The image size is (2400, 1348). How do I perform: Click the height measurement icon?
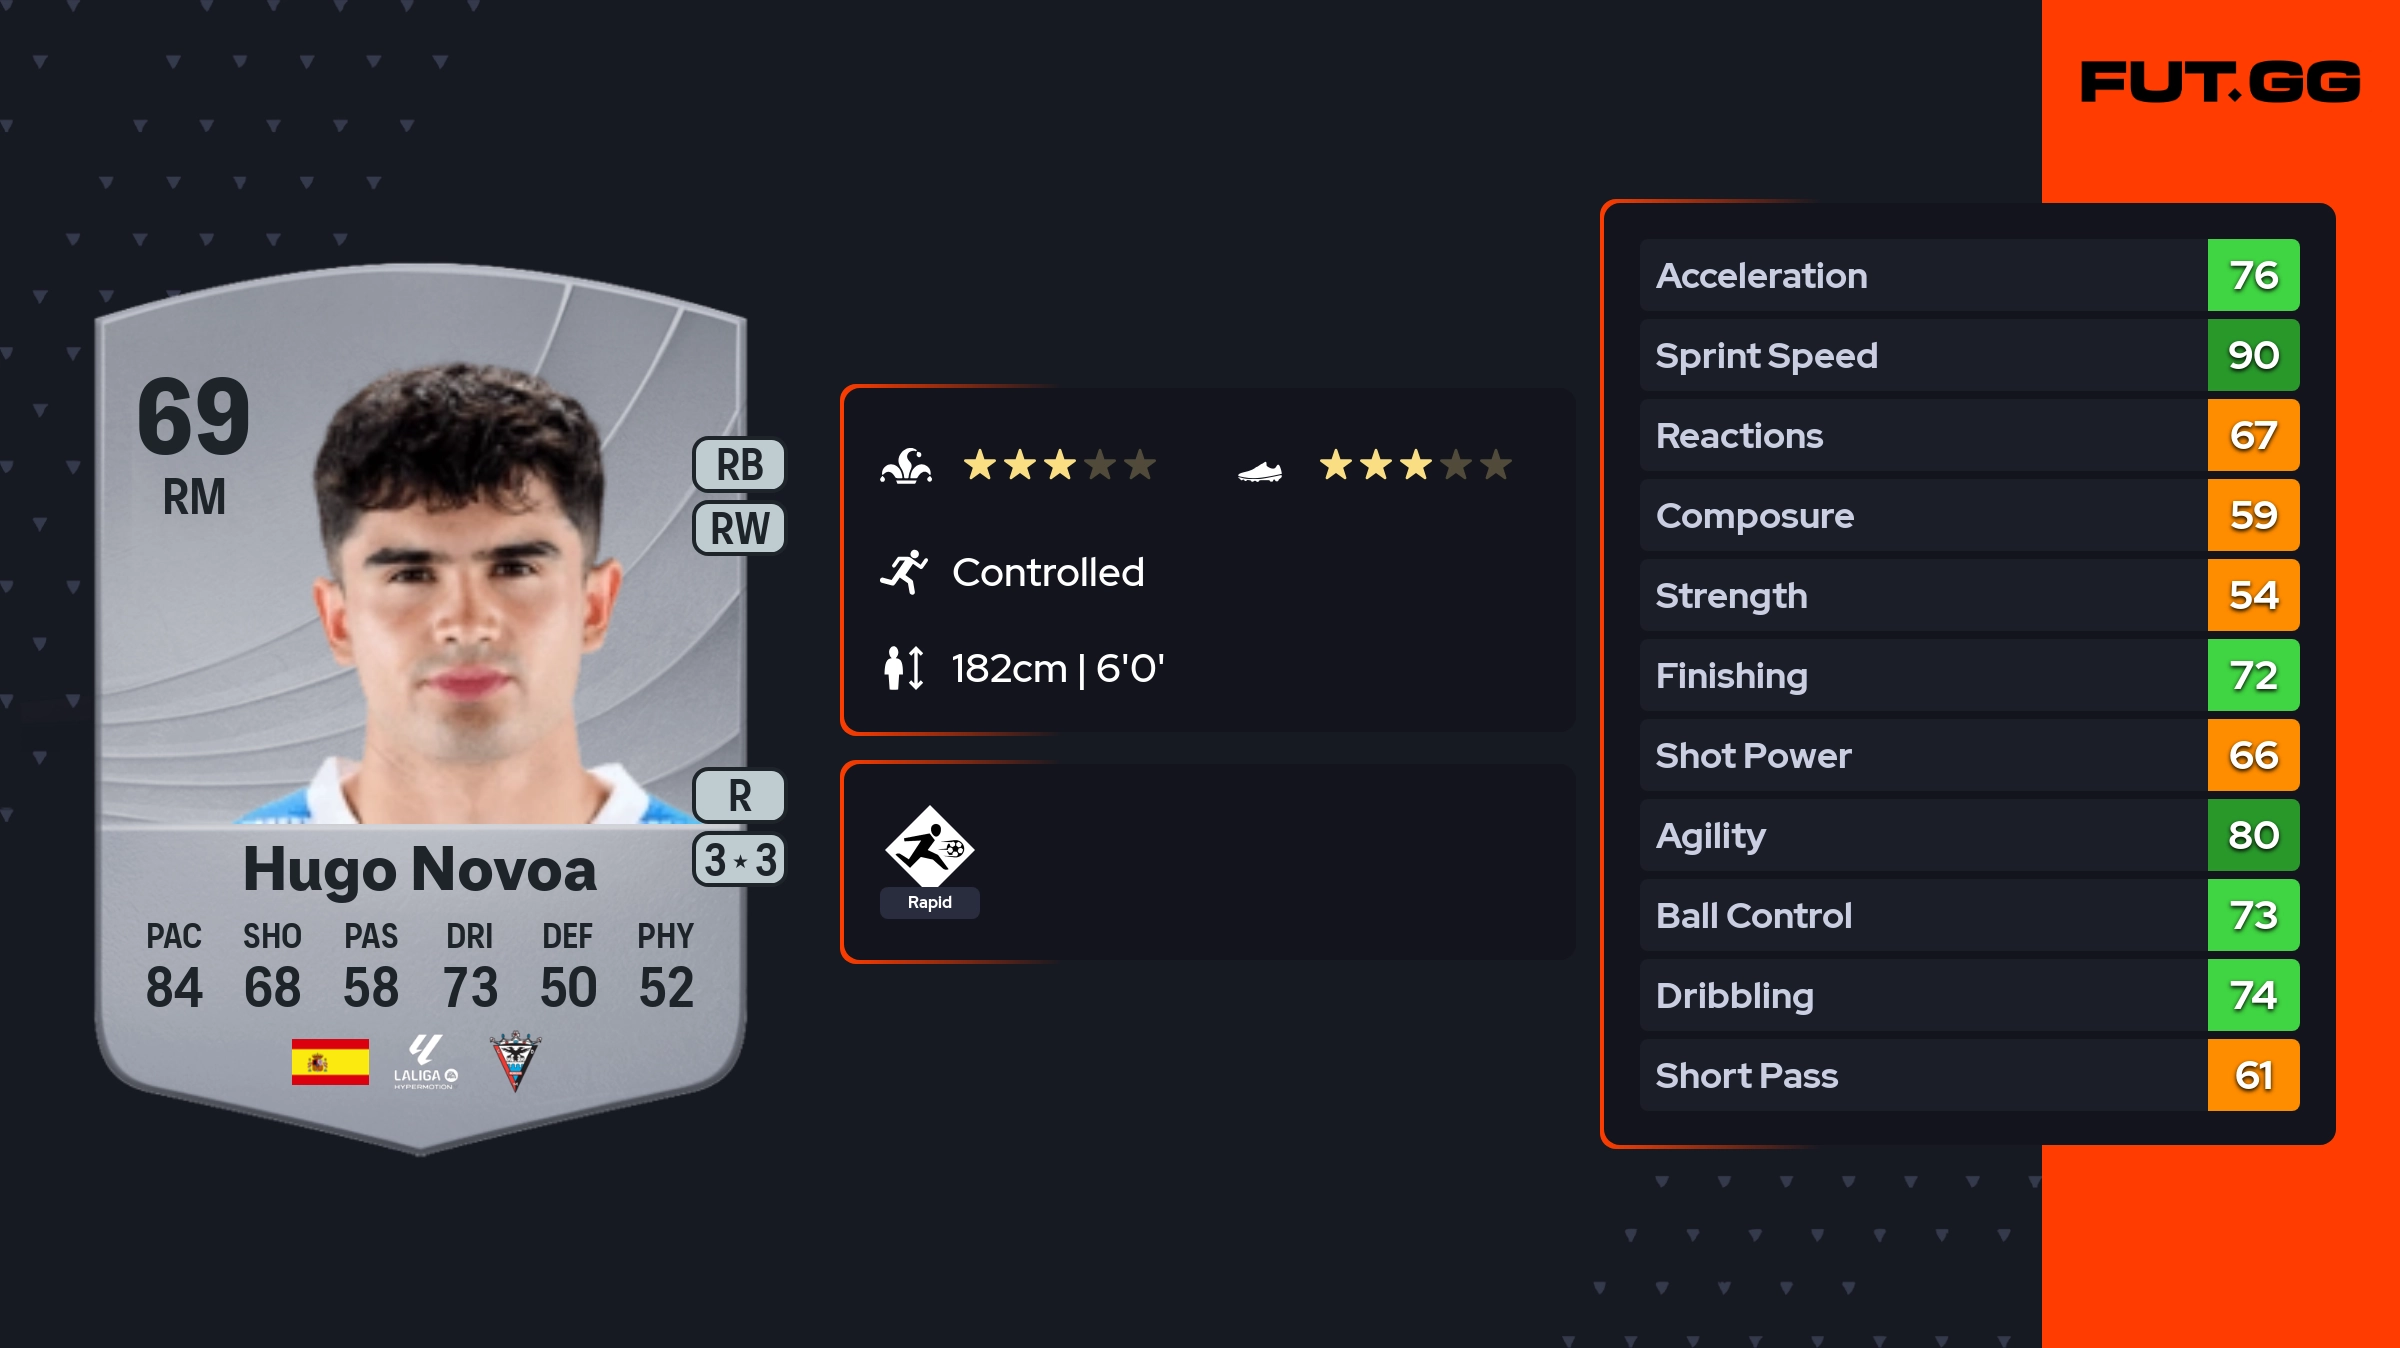pos(903,668)
